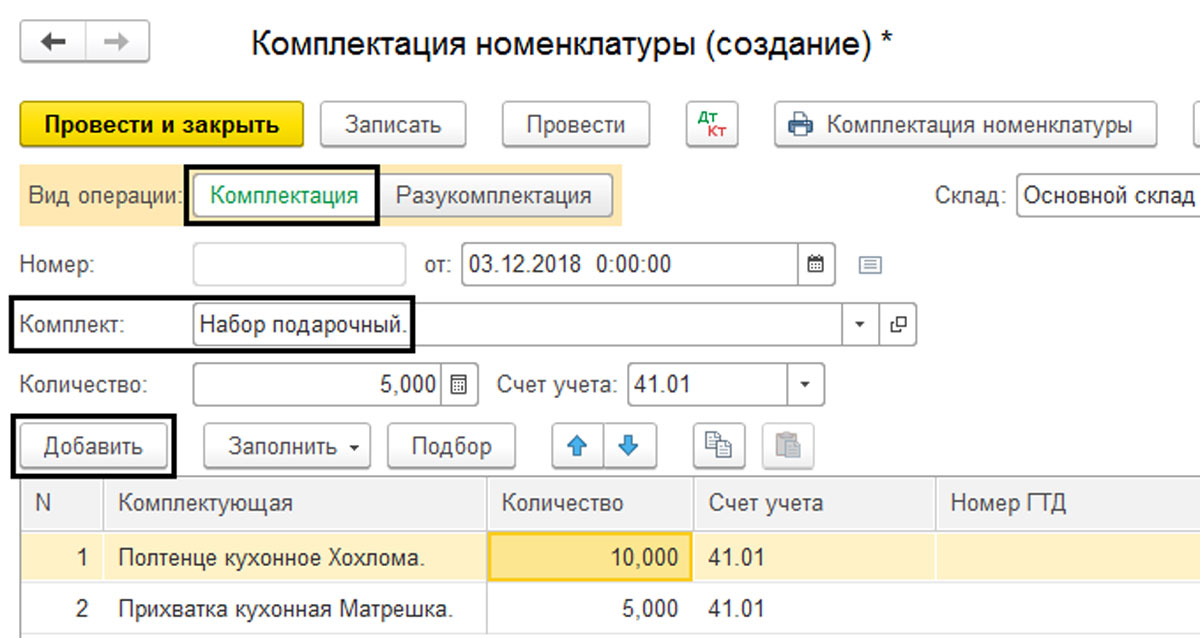Click the Номер input field
The width and height of the screenshot is (1200, 638).
click(x=299, y=265)
